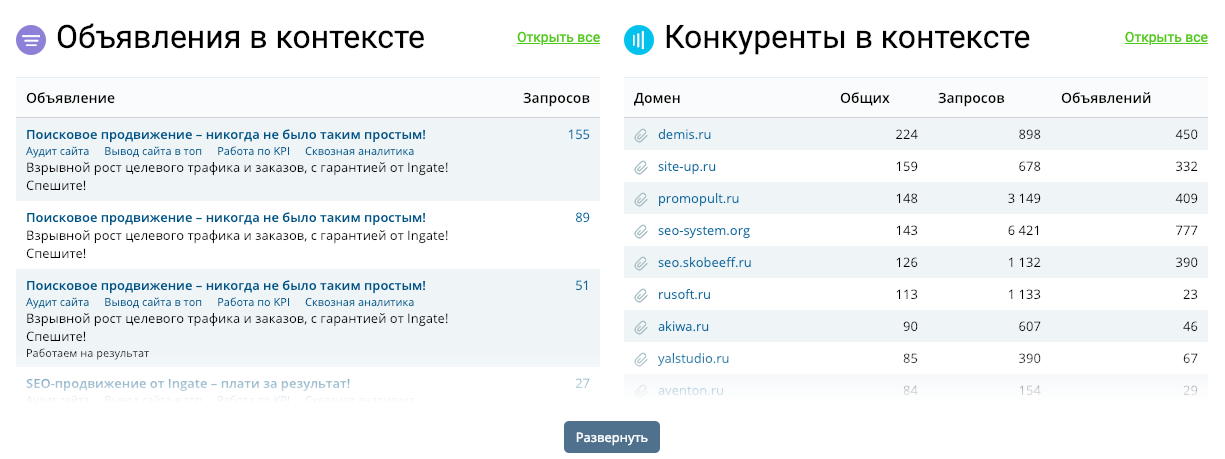Click paperclip icon next to promopult.ru
The image size is (1225, 459).
(x=641, y=199)
